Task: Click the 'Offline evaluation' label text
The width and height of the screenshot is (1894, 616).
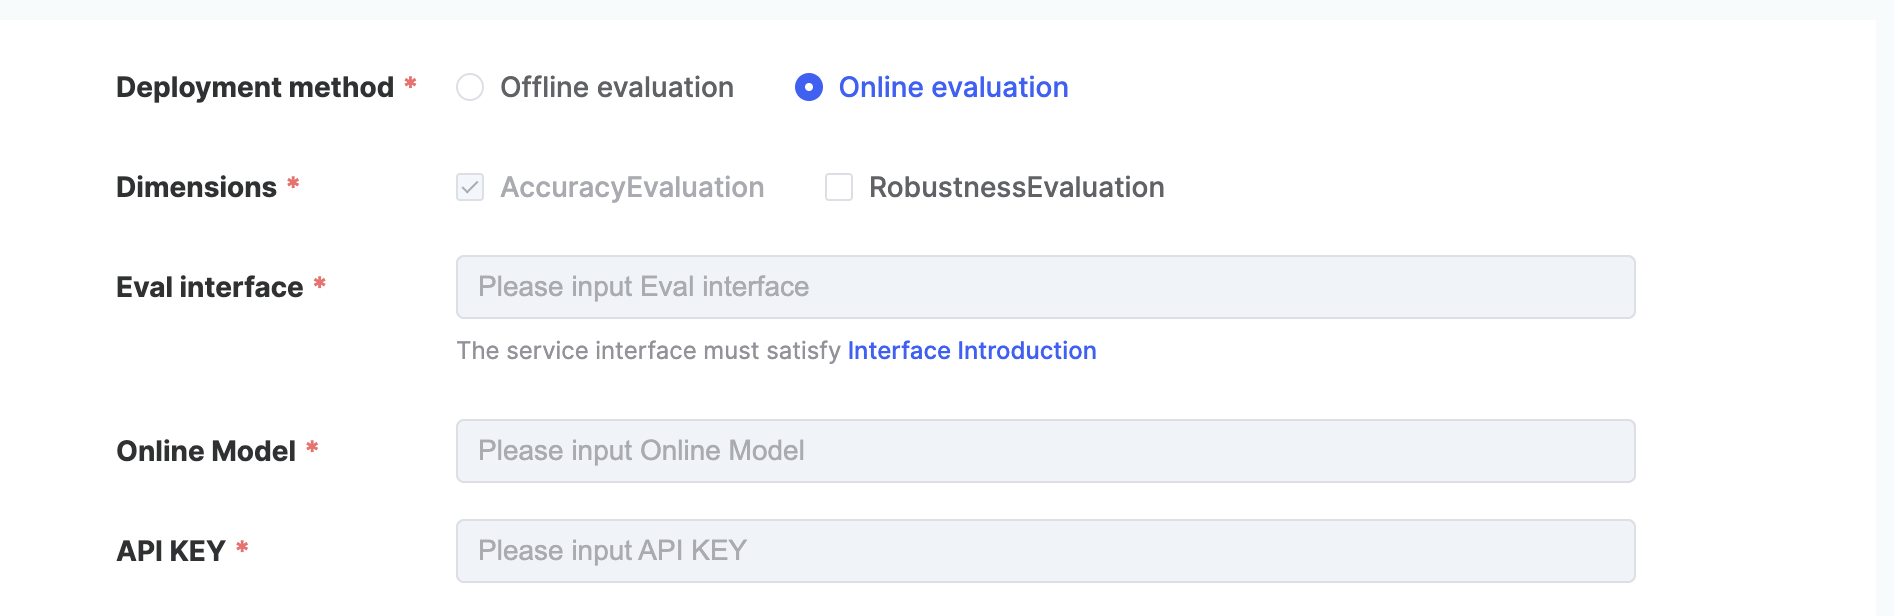Action: [x=616, y=88]
